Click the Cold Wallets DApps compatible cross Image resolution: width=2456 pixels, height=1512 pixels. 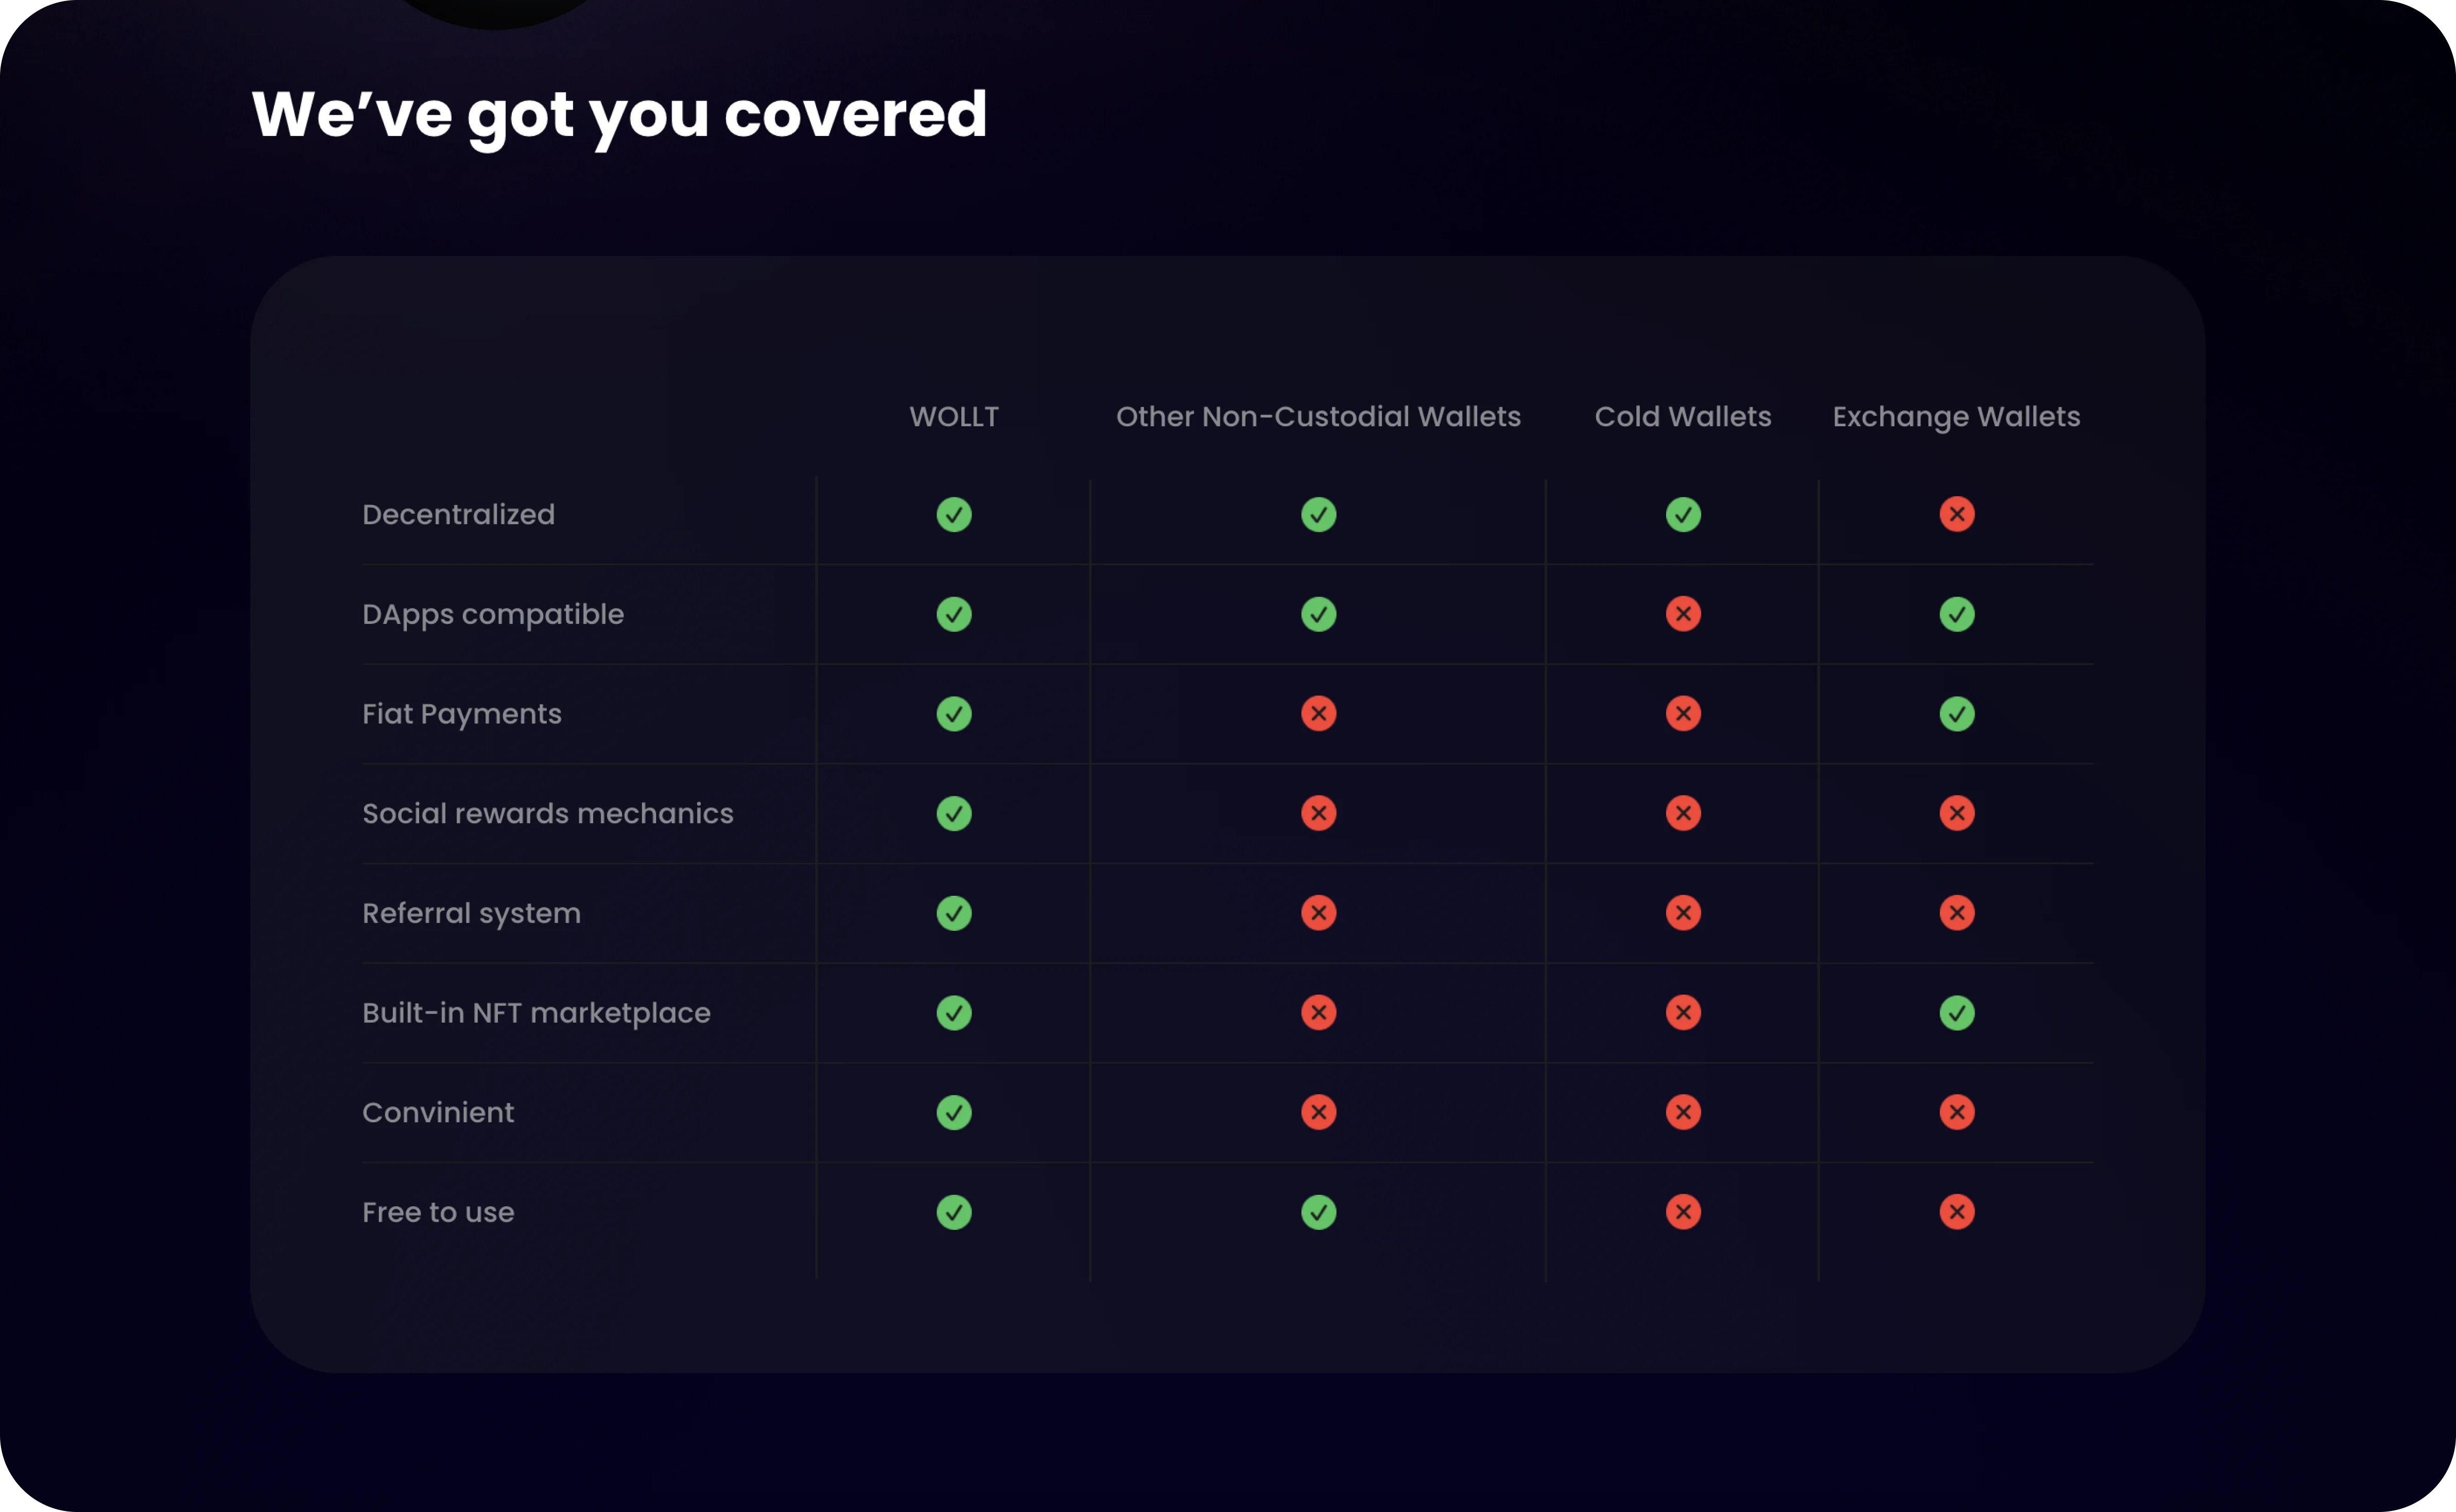pos(1683,614)
